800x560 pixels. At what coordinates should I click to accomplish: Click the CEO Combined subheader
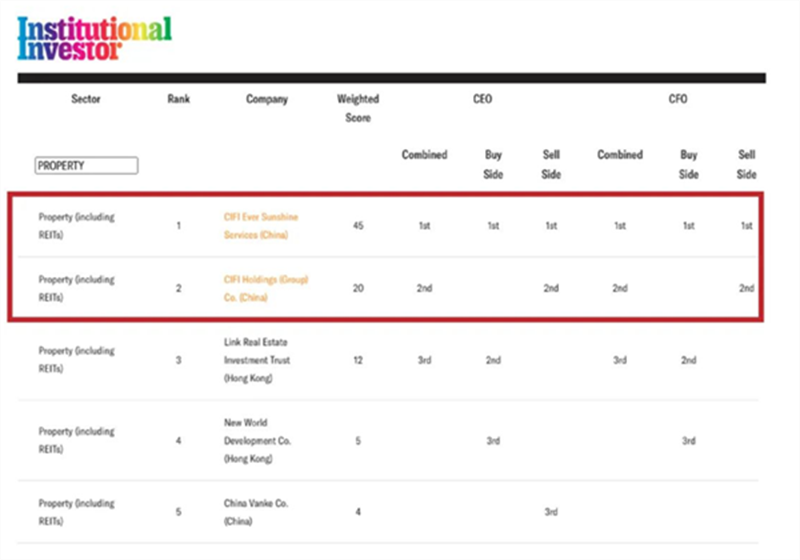(x=424, y=155)
